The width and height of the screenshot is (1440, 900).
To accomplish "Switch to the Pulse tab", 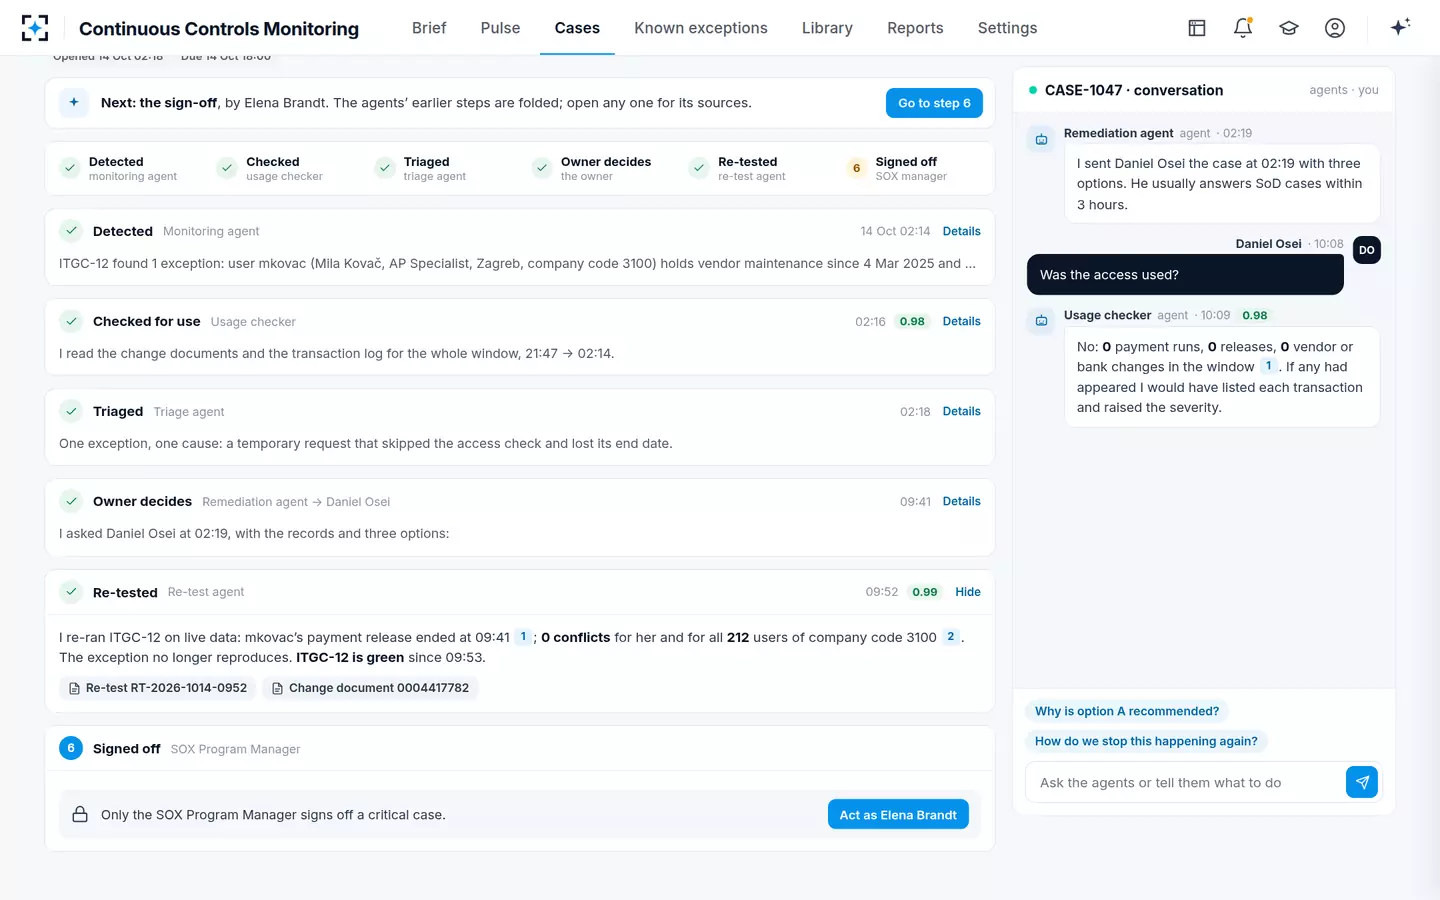I will click(500, 28).
